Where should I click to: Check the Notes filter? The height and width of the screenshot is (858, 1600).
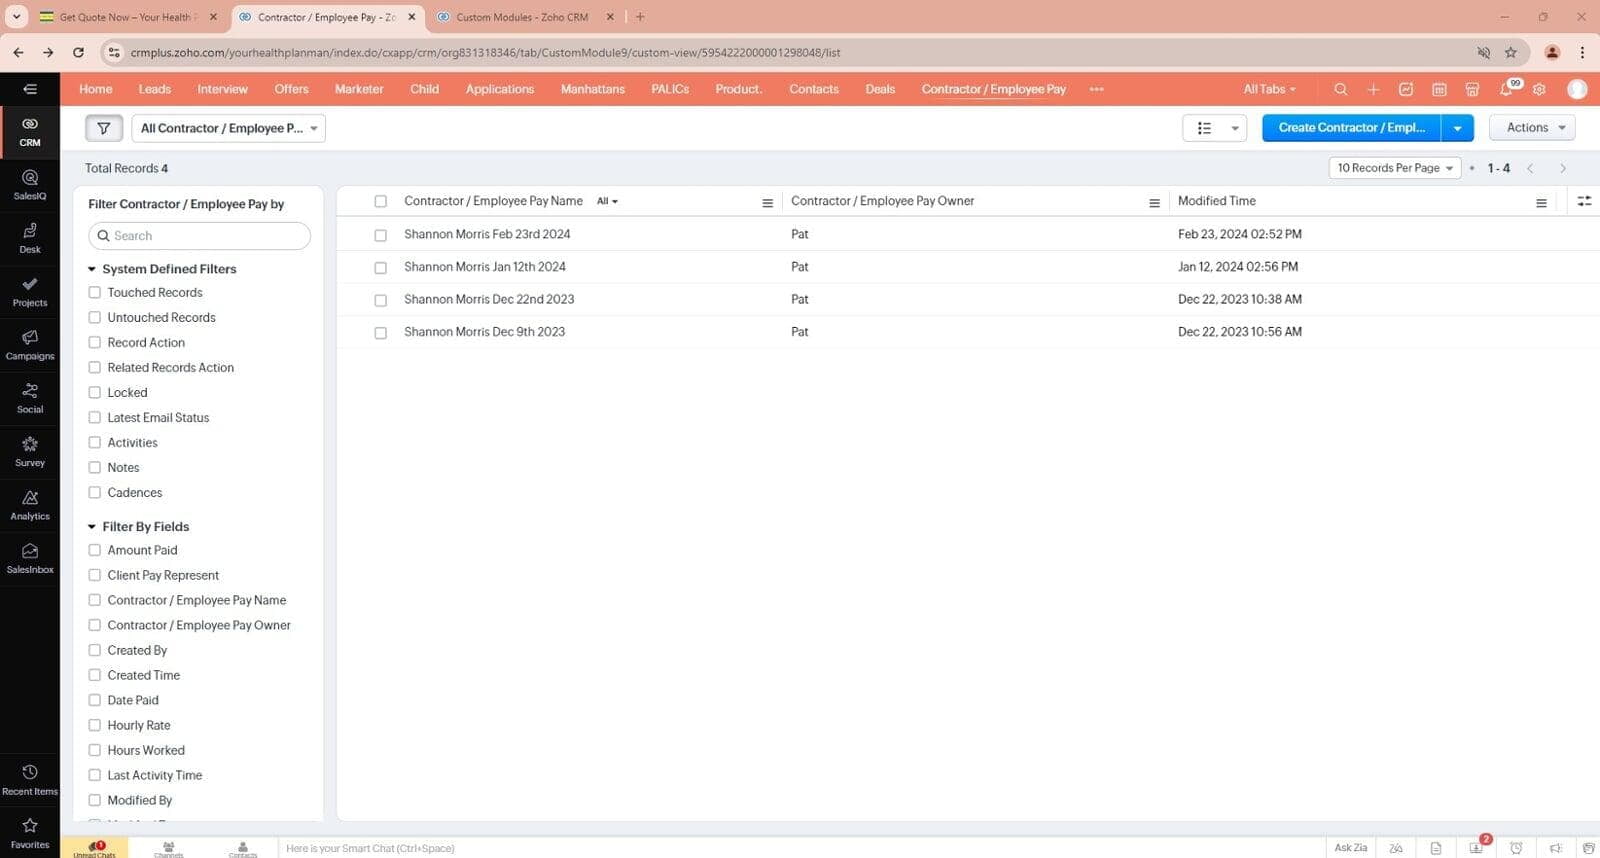tap(95, 467)
